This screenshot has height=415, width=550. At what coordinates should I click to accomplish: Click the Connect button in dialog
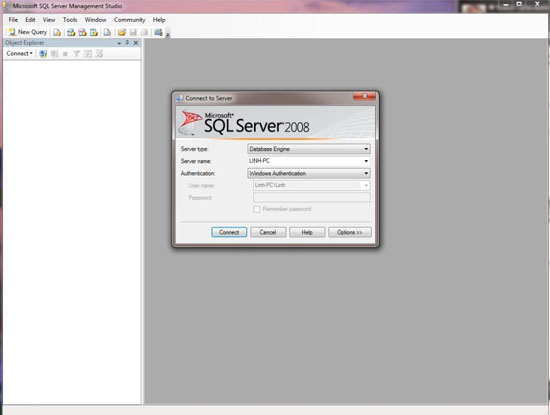229,232
